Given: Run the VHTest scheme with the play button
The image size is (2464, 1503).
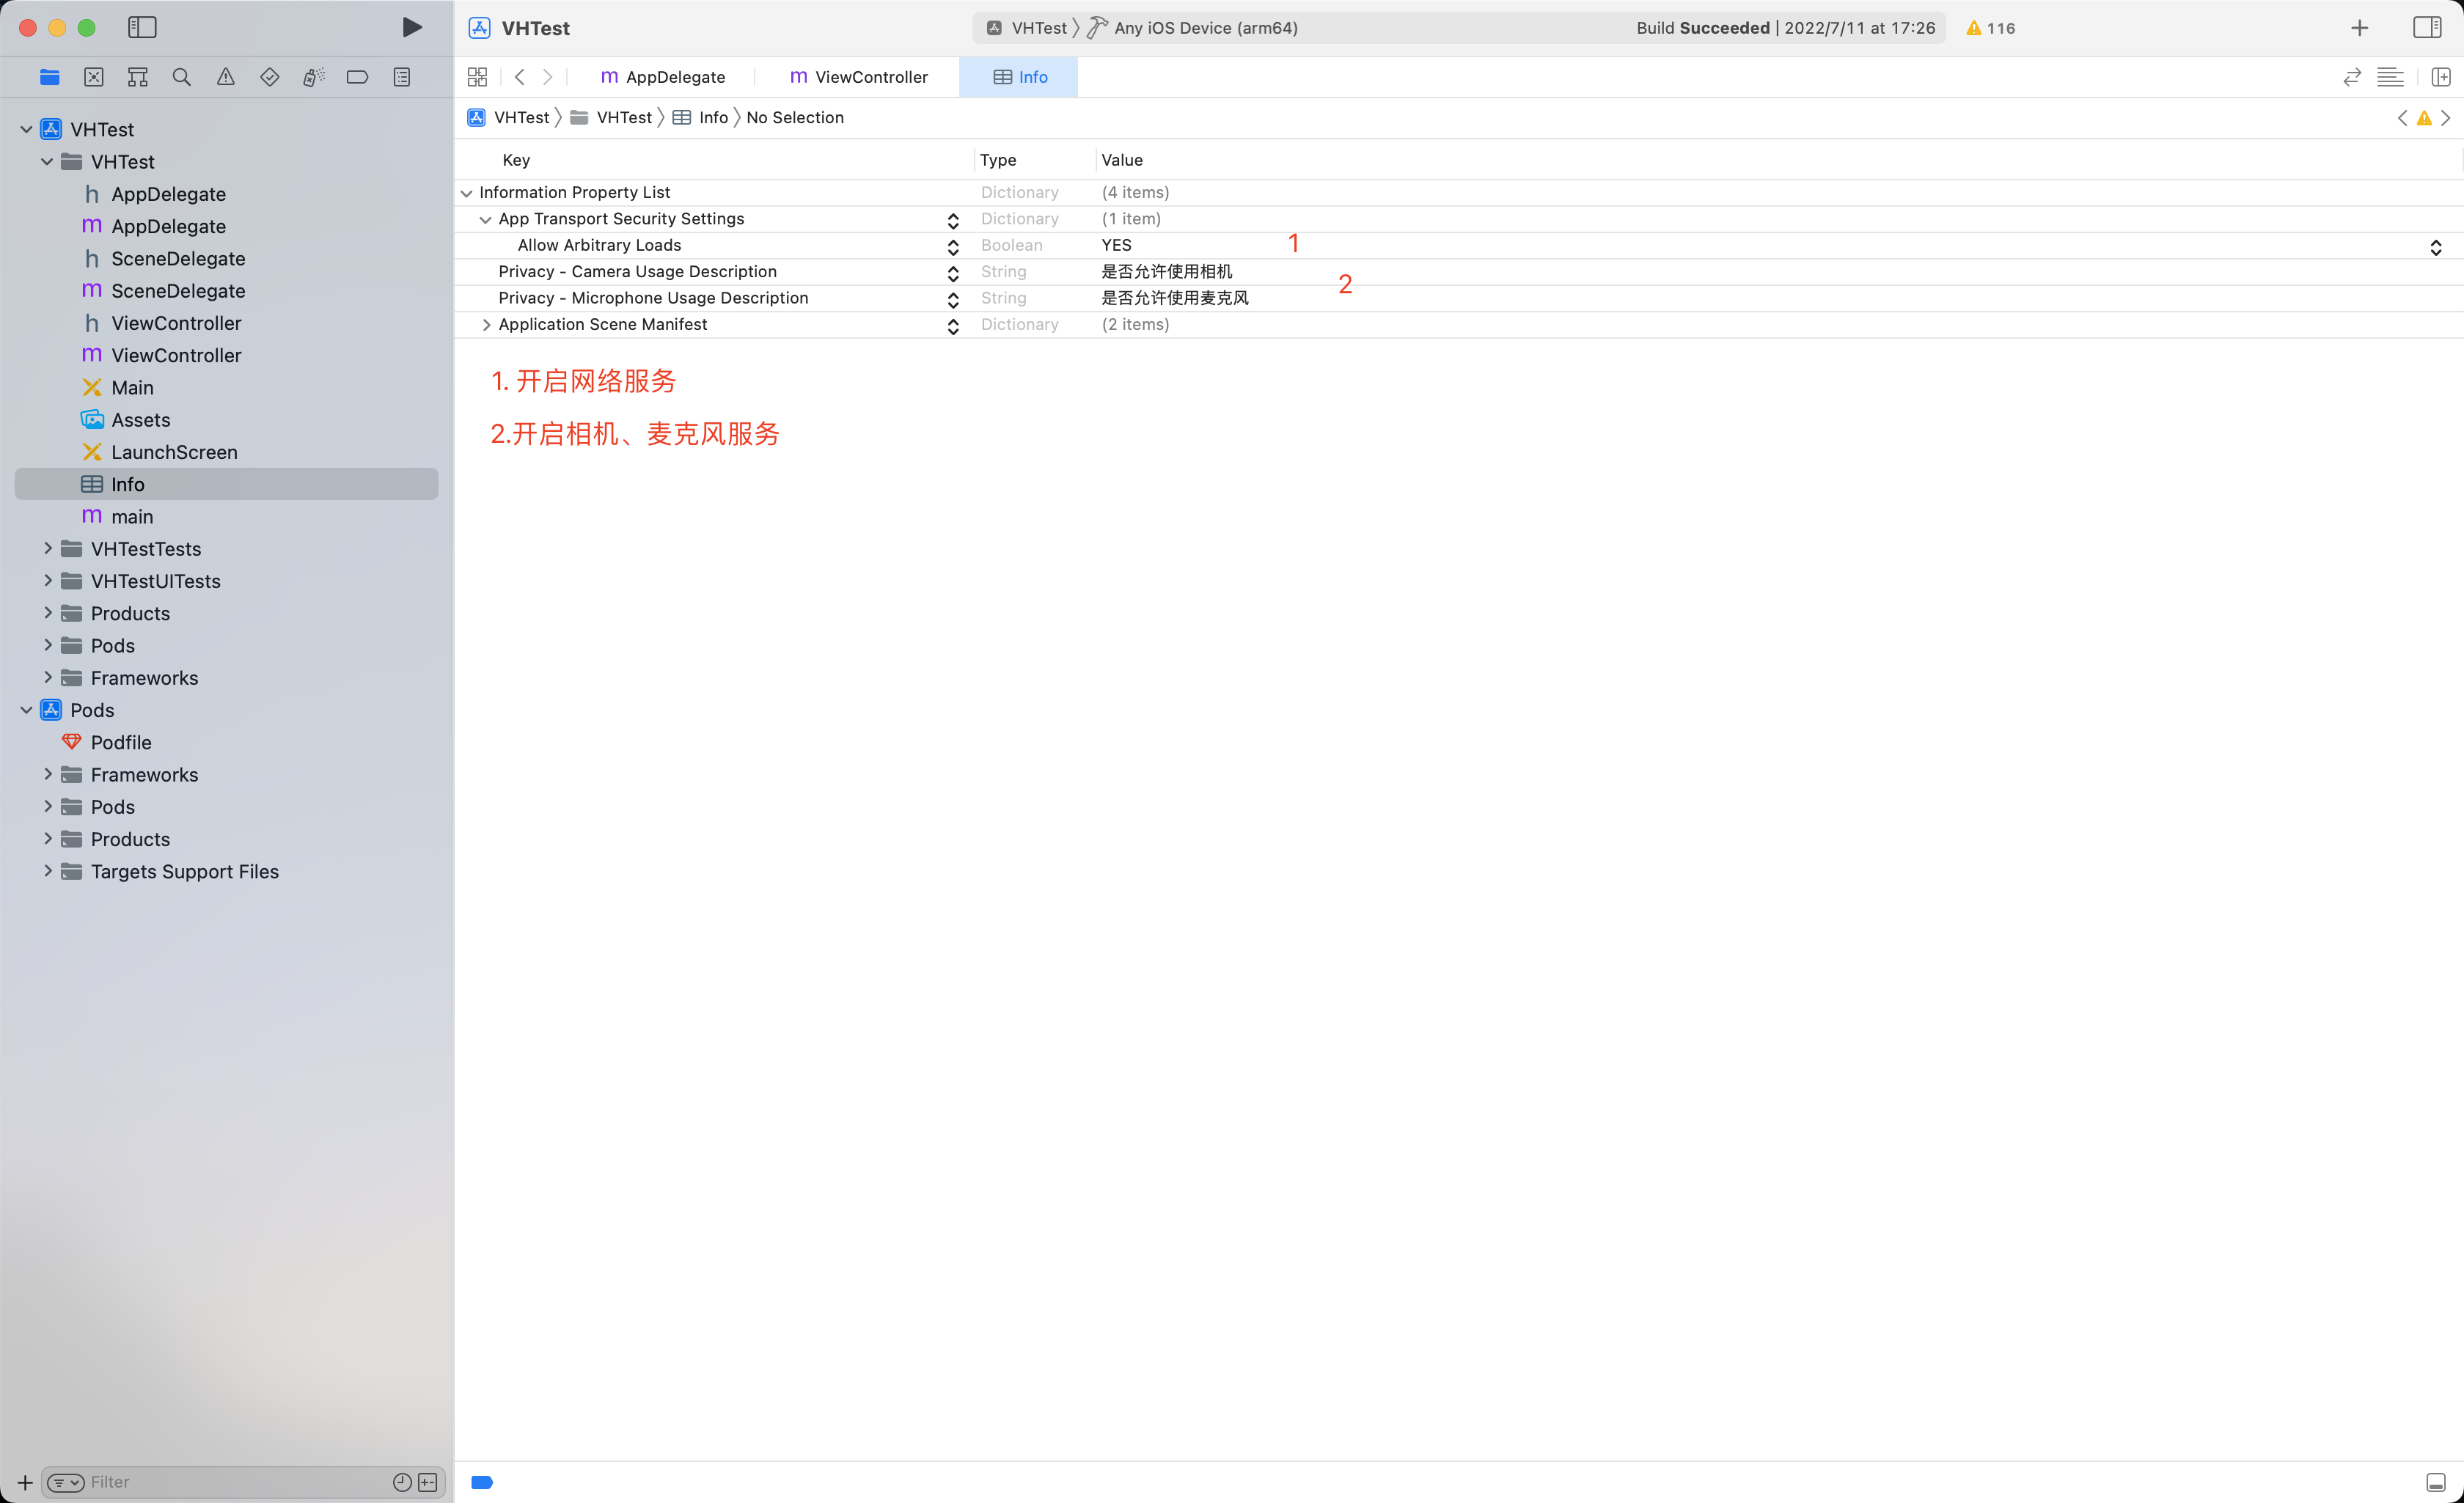Looking at the screenshot, I should 411,27.
